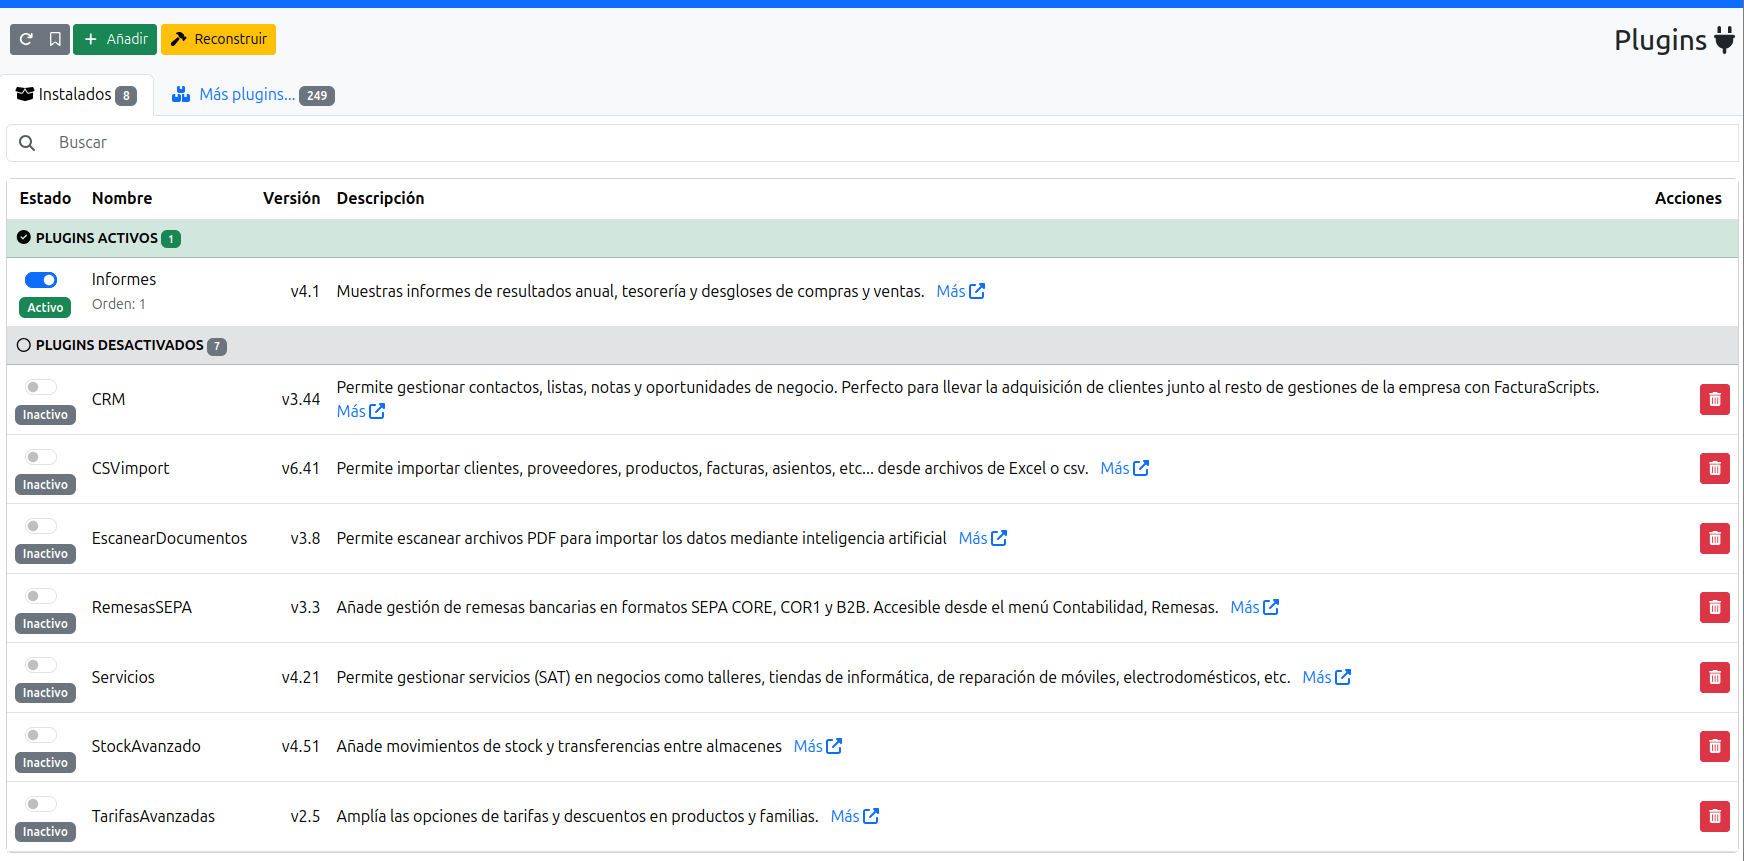
Task: Click the Versión column header
Action: pyautogui.click(x=292, y=198)
